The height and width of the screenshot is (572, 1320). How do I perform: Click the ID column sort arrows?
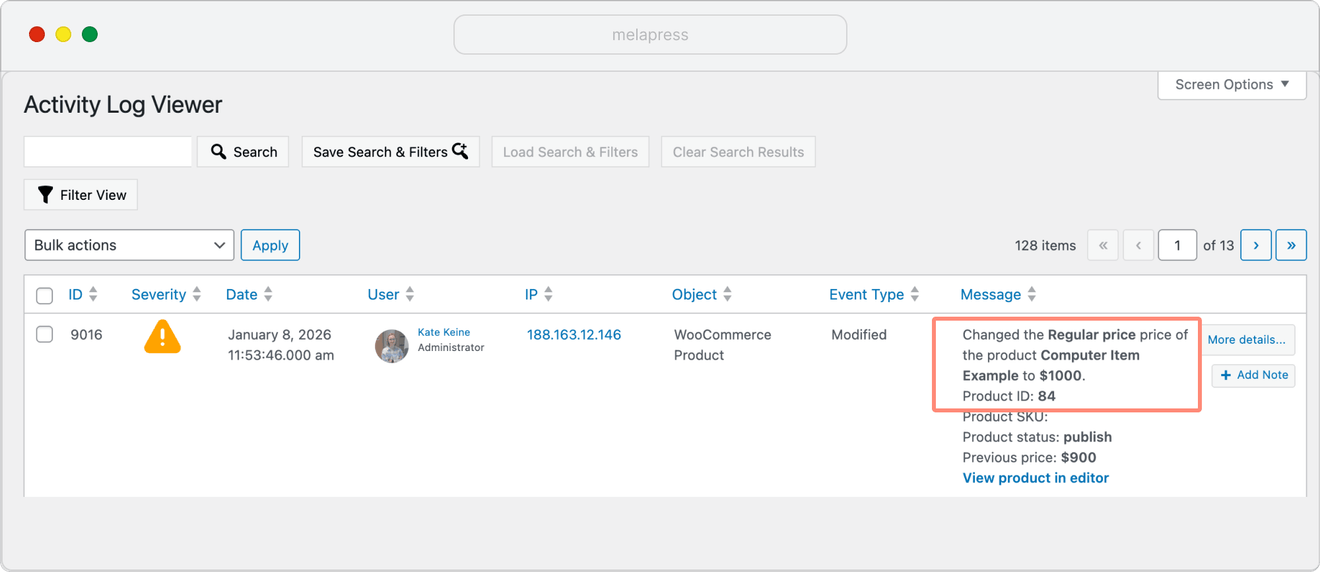[93, 294]
